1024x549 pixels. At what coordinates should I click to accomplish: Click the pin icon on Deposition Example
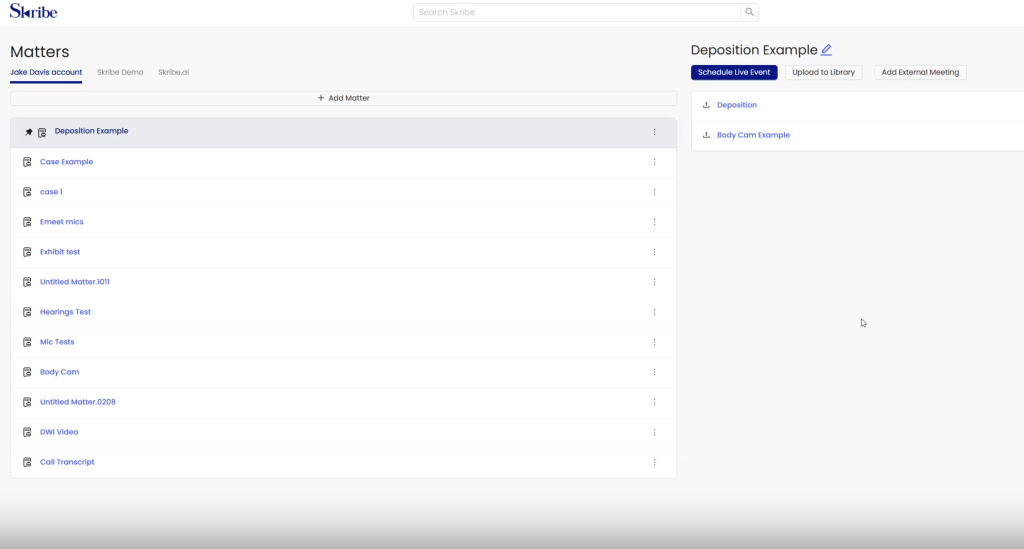pyautogui.click(x=29, y=132)
